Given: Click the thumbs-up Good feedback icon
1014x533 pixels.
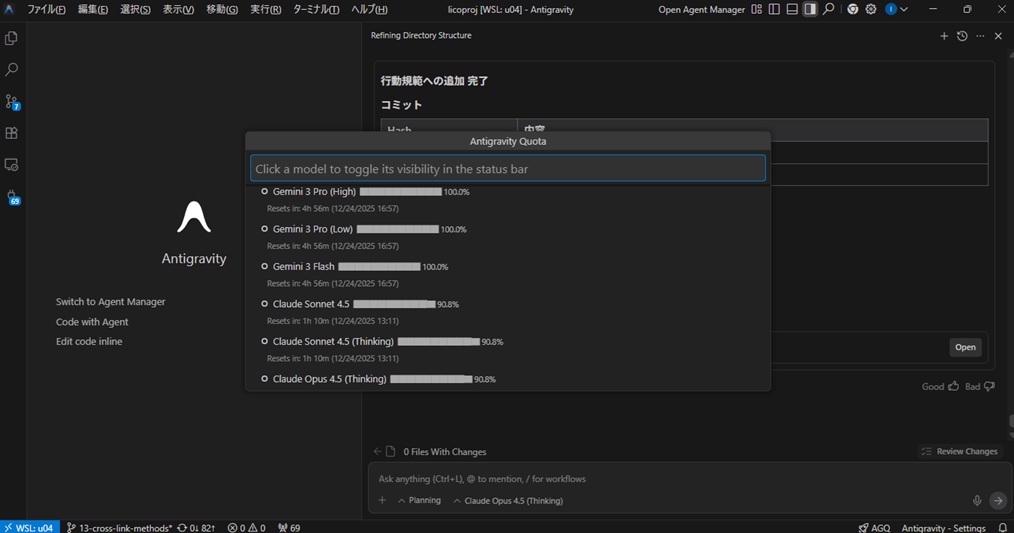Looking at the screenshot, I should pyautogui.click(x=953, y=386).
